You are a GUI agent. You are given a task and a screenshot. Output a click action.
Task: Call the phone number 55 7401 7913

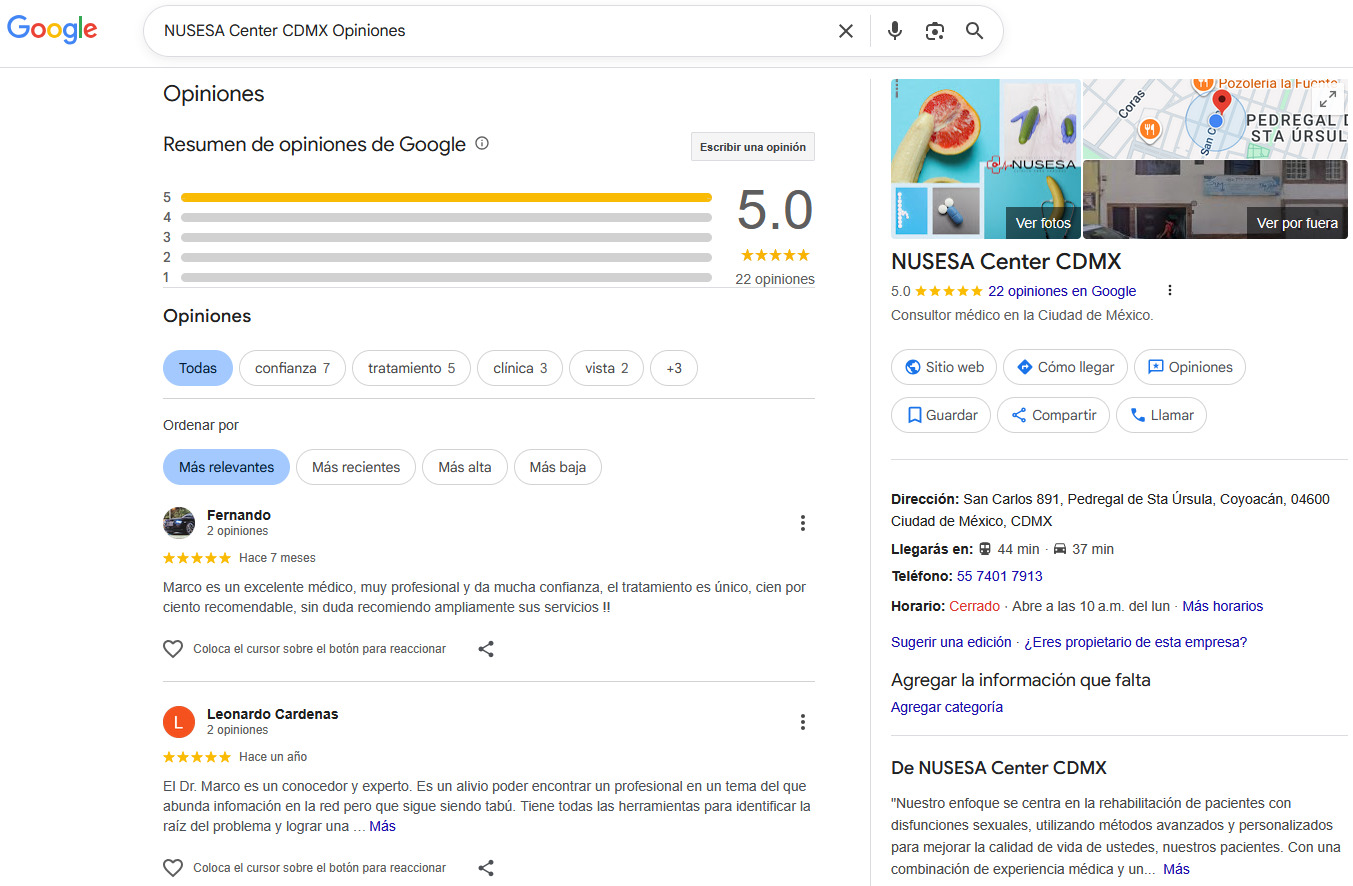[999, 576]
